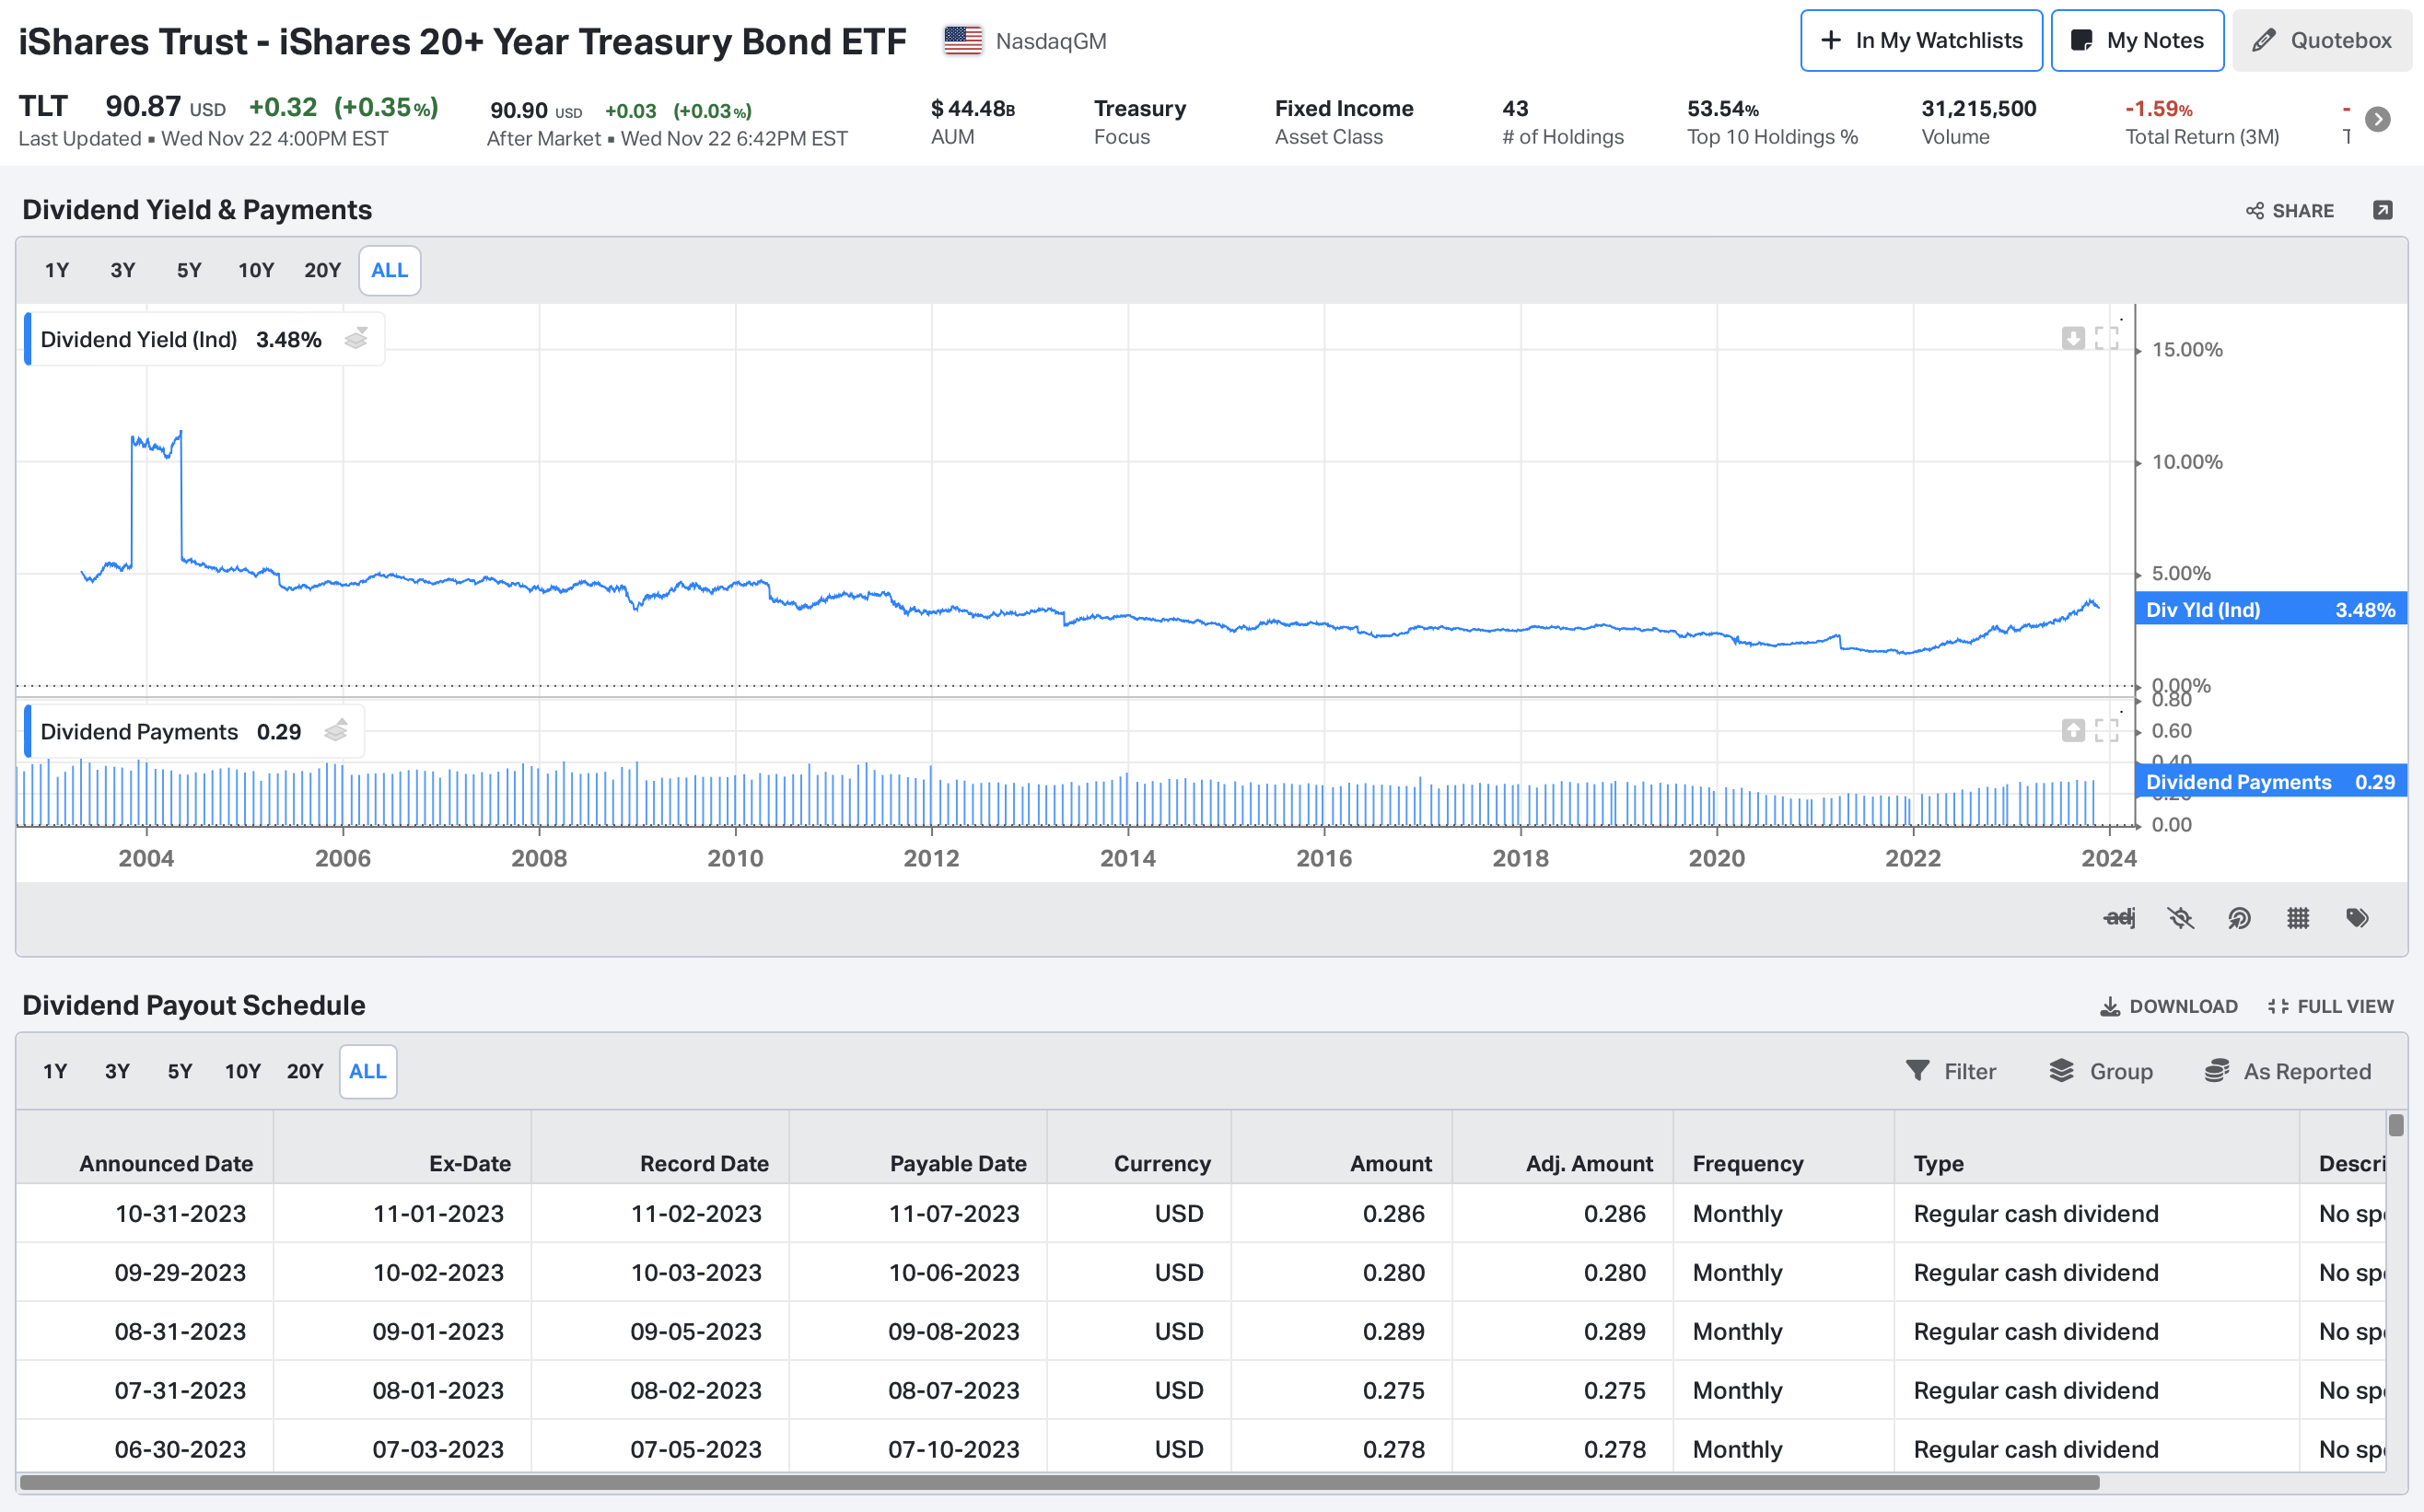Select 10Y in the payout schedule range
The width and height of the screenshot is (2424, 1512).
click(x=242, y=1071)
